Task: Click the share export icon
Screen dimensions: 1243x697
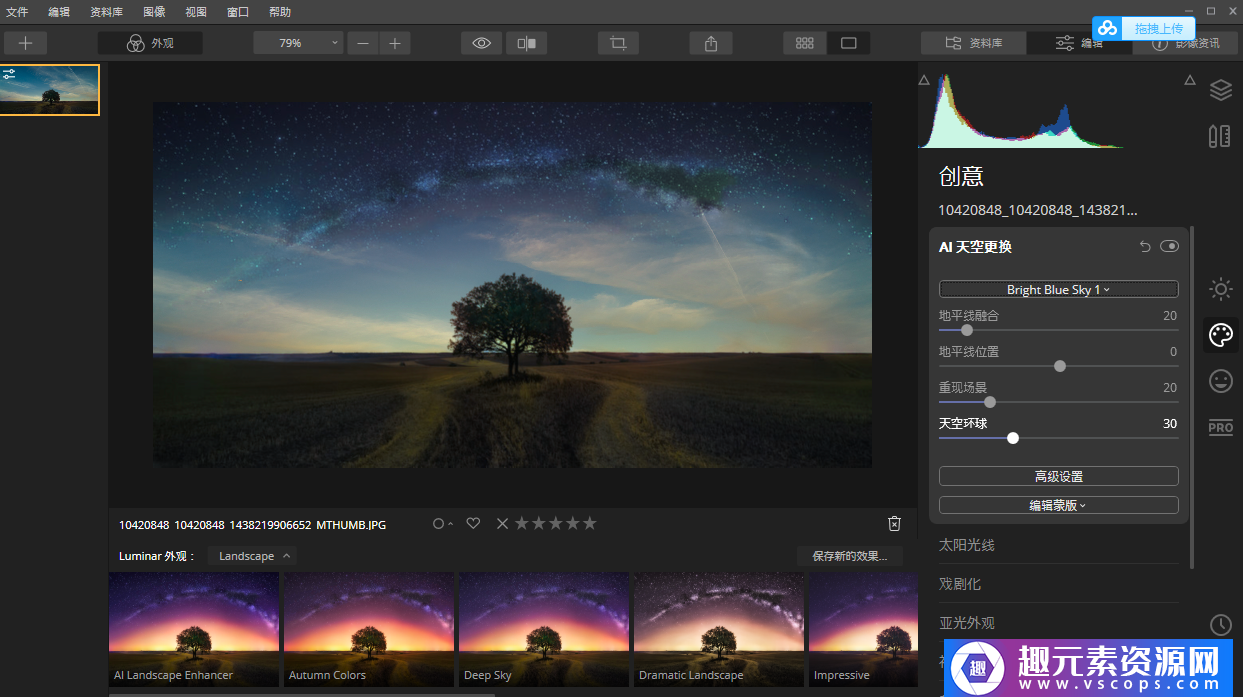Action: point(711,43)
